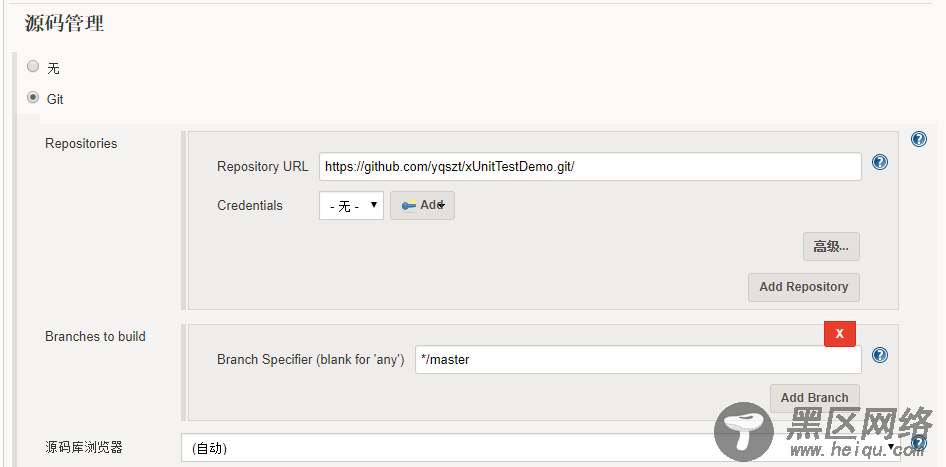The image size is (946, 467).
Task: Select the Git radio button
Action: (33, 97)
